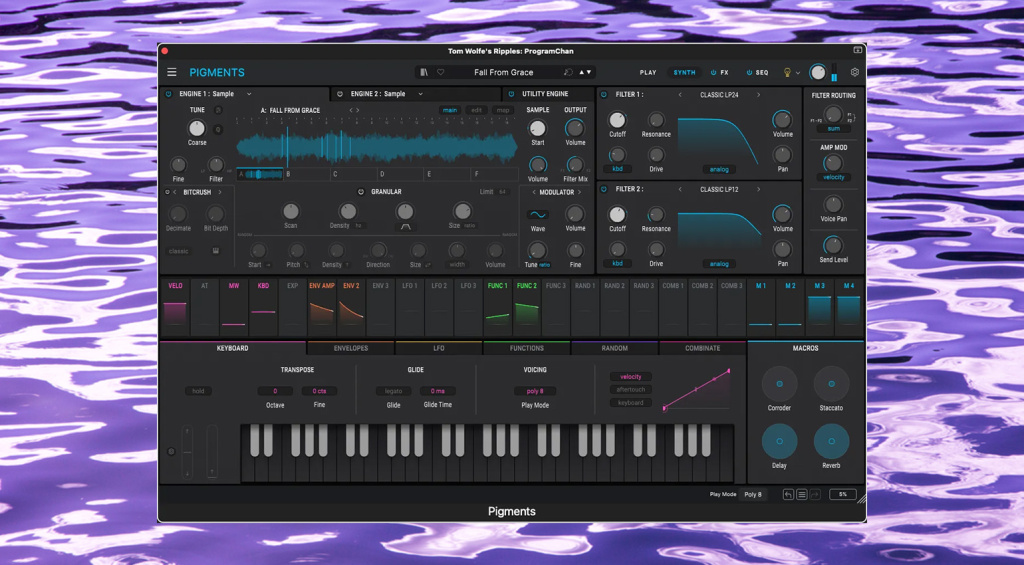
Task: Click the bitcrush classic mode button
Action: point(178,251)
